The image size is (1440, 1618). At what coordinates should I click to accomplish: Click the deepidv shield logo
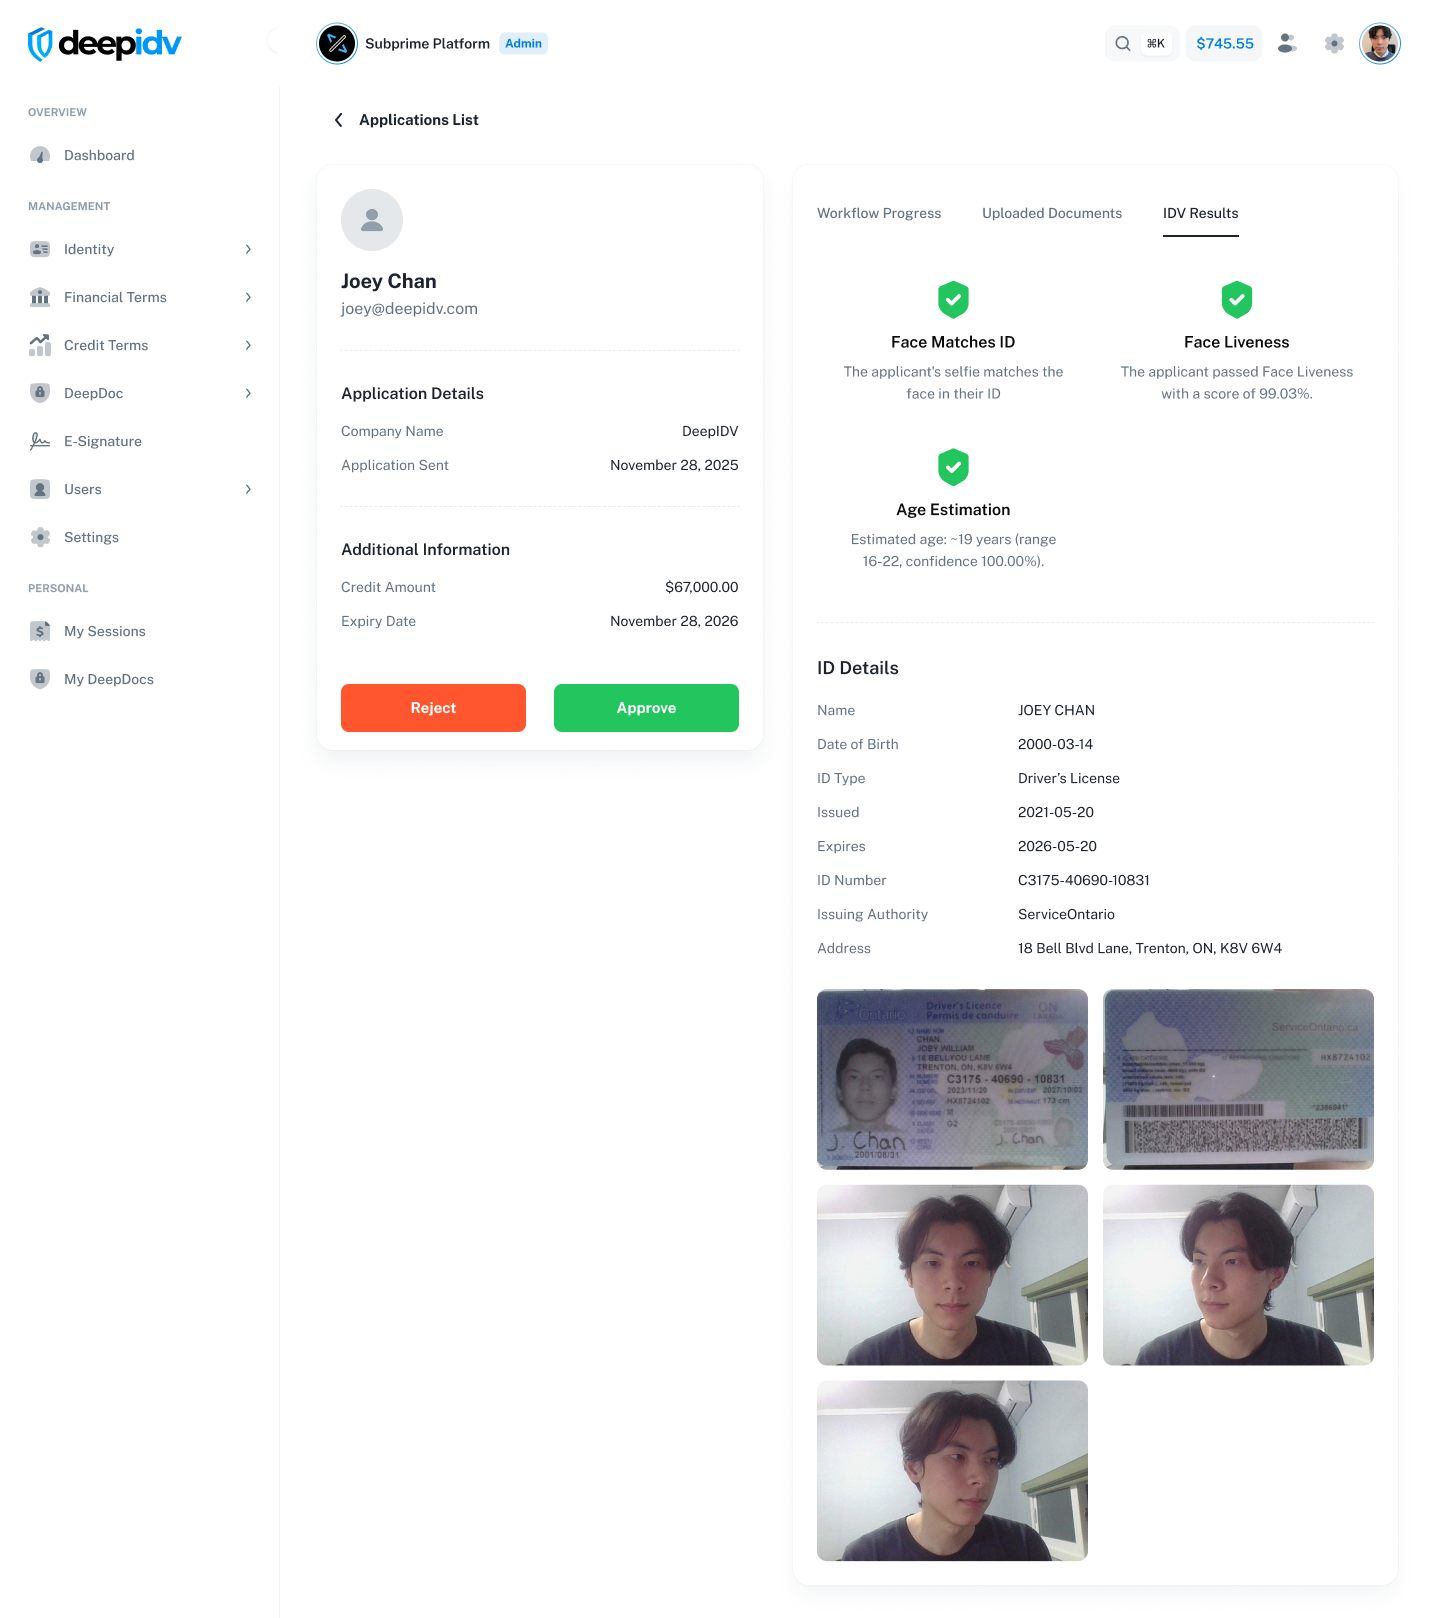pyautogui.click(x=40, y=44)
